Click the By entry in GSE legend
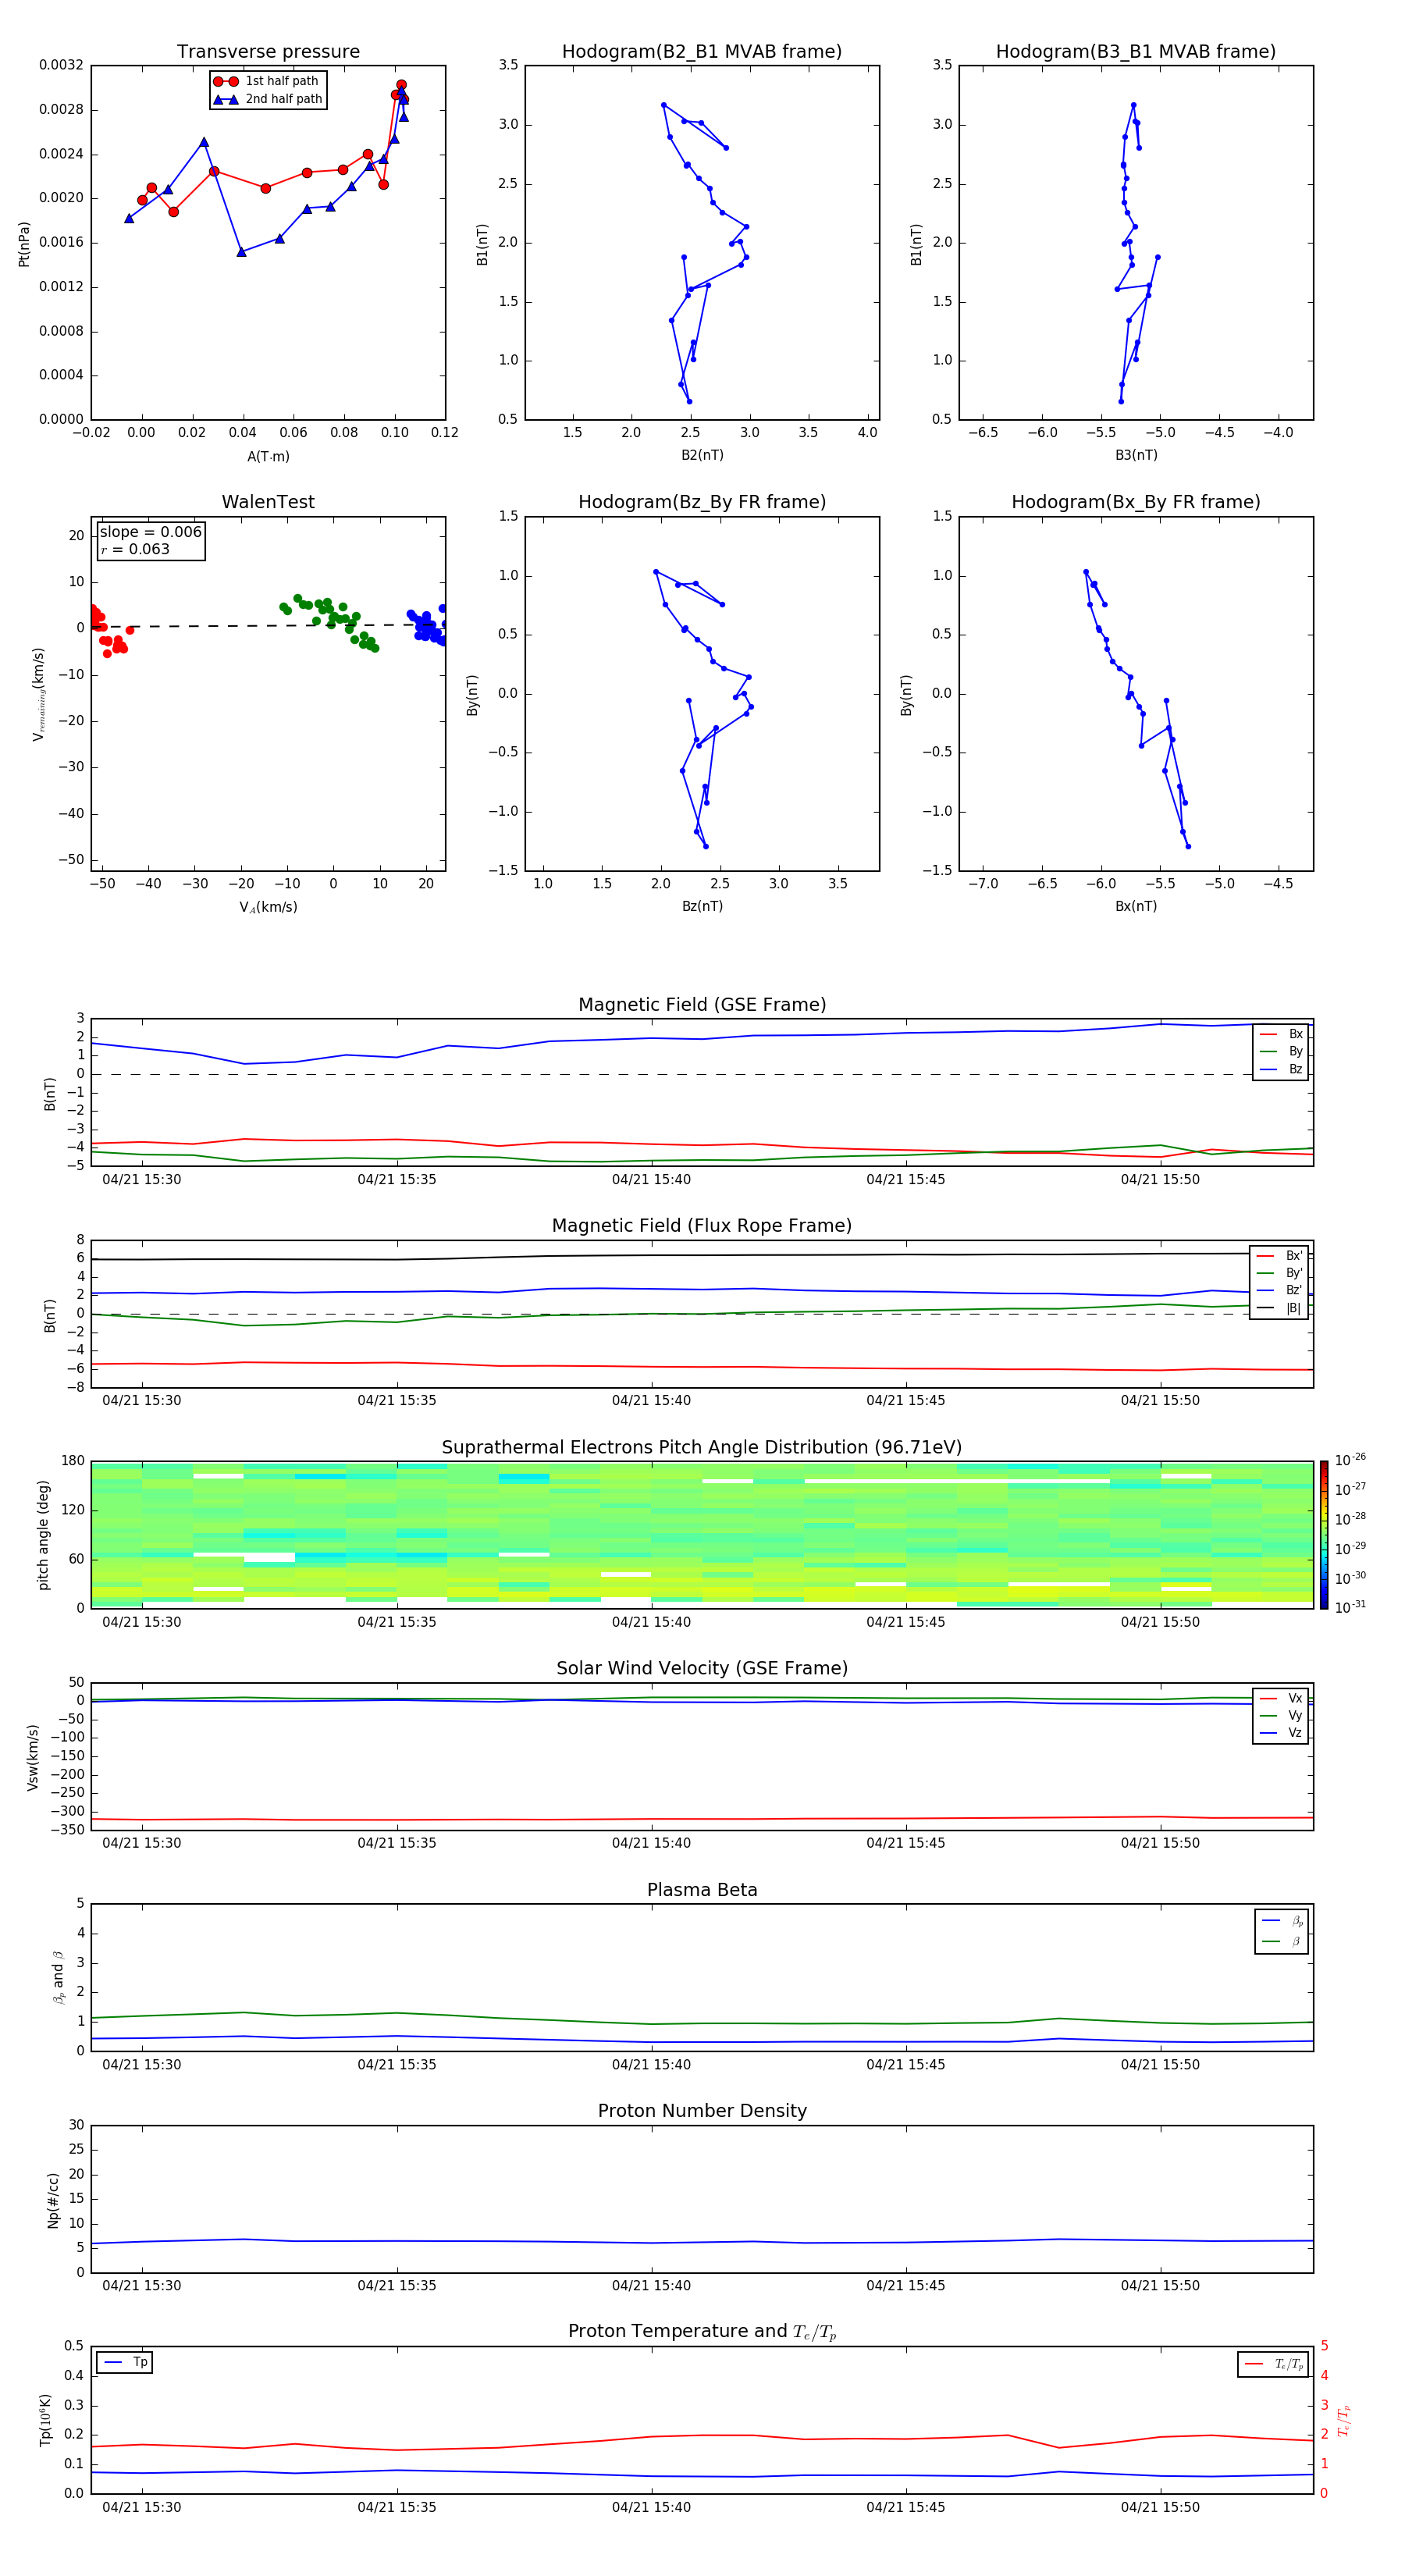 coord(1281,1052)
